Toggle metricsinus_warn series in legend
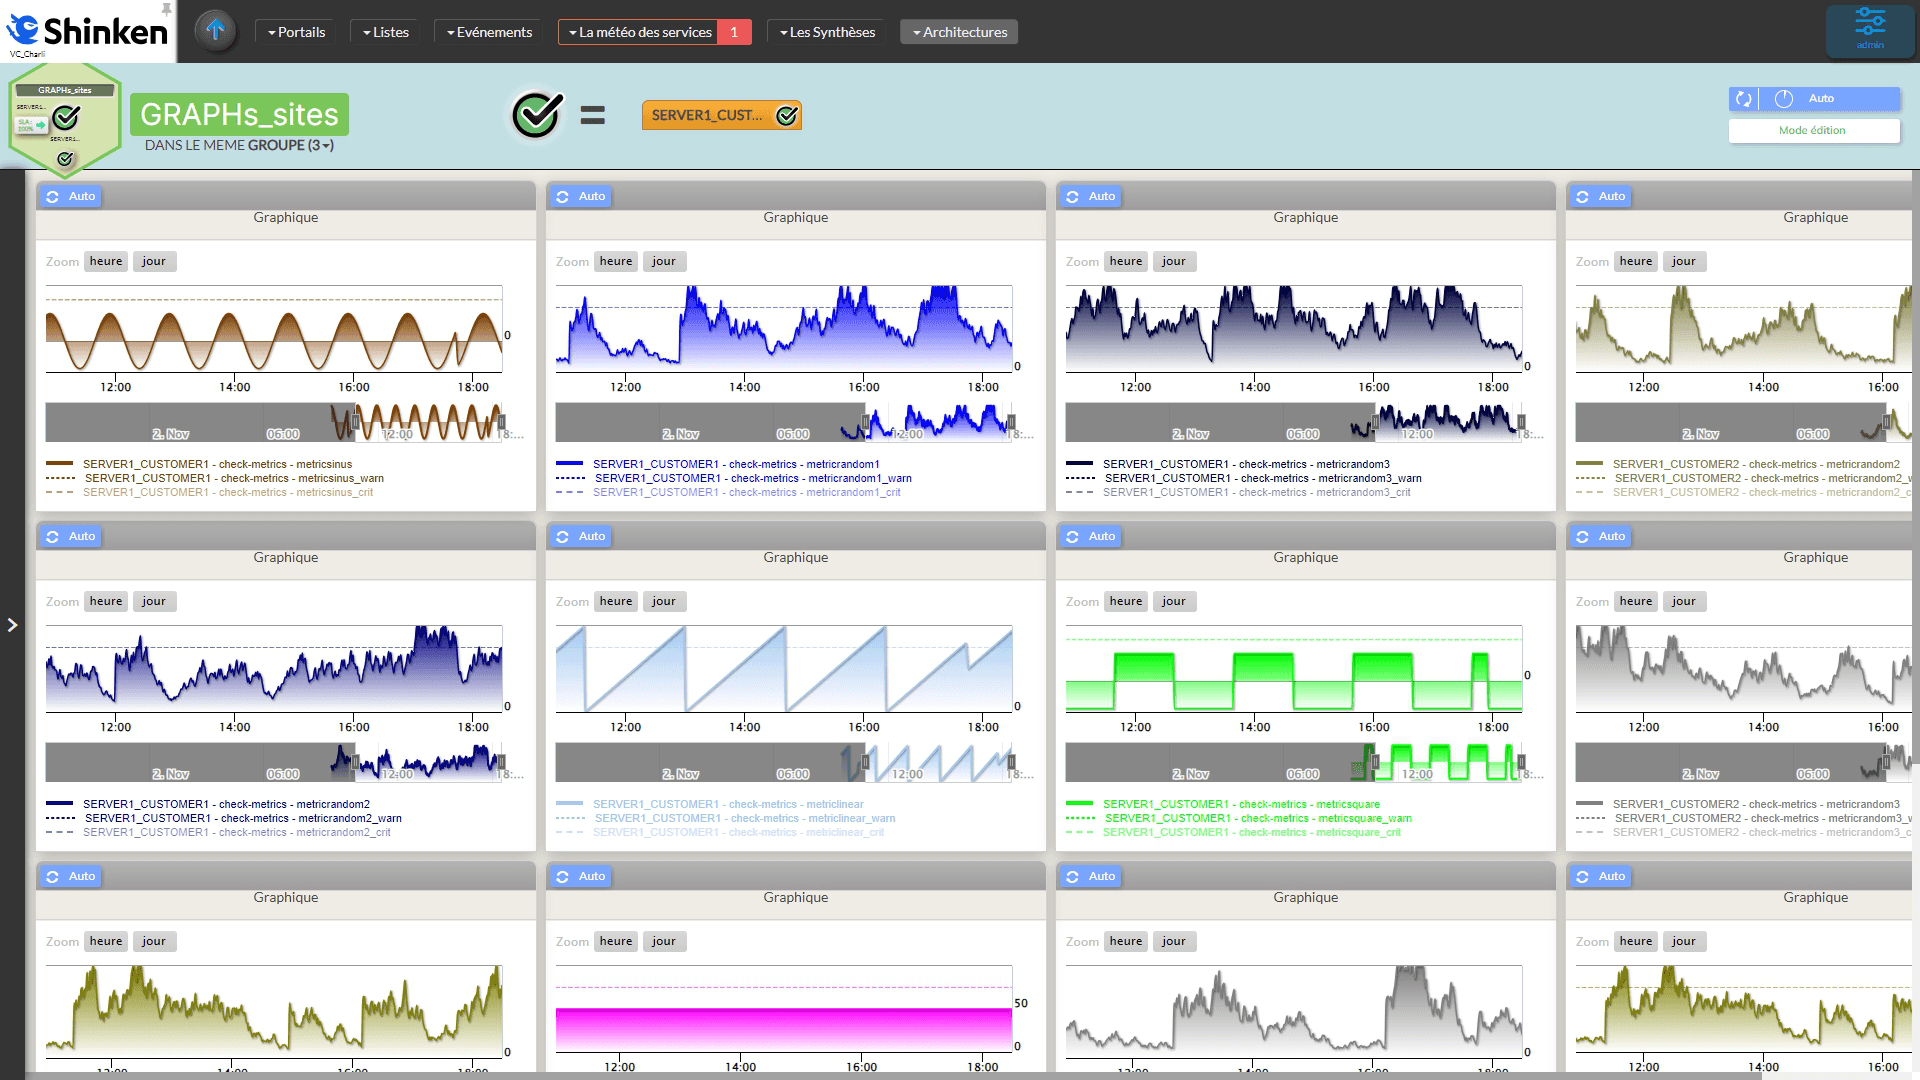The image size is (1920, 1080). [x=234, y=478]
